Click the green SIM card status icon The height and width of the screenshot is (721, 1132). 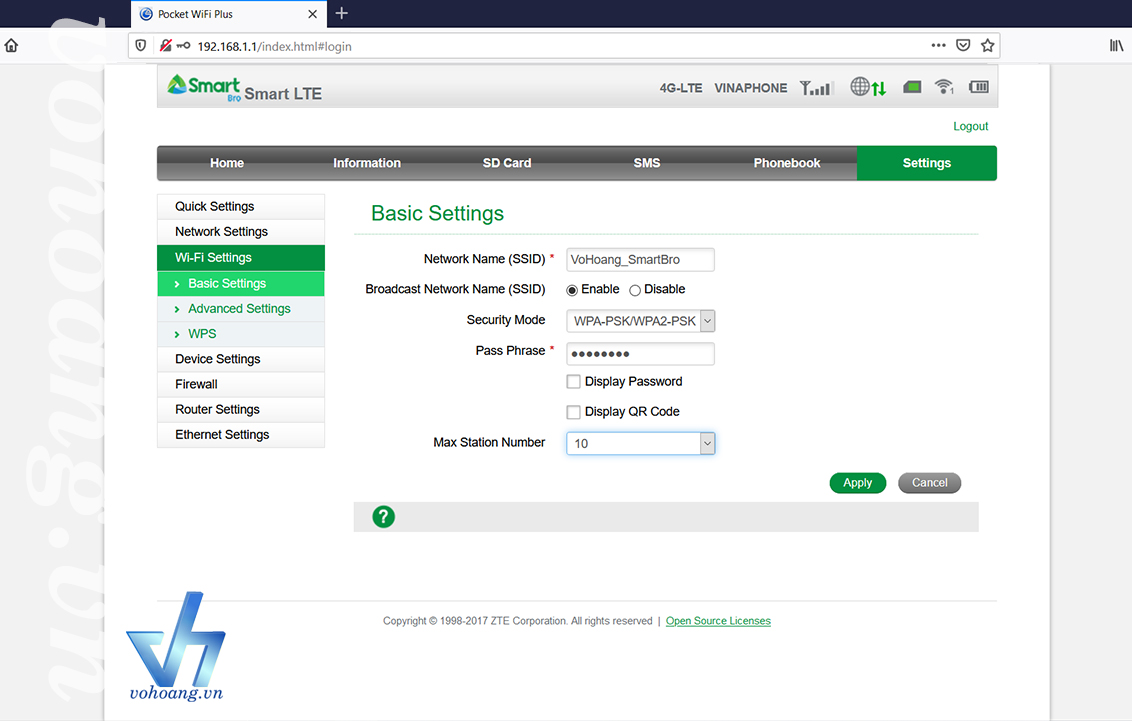(912, 87)
